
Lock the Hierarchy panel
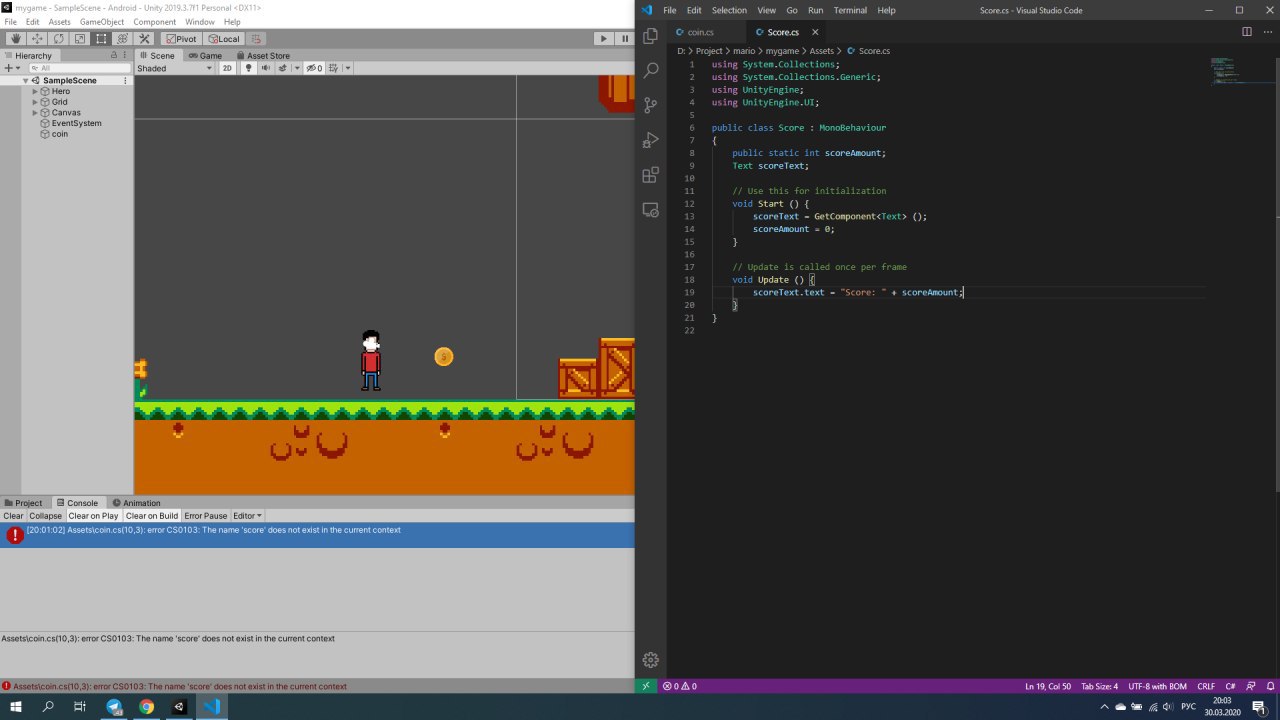pos(114,56)
